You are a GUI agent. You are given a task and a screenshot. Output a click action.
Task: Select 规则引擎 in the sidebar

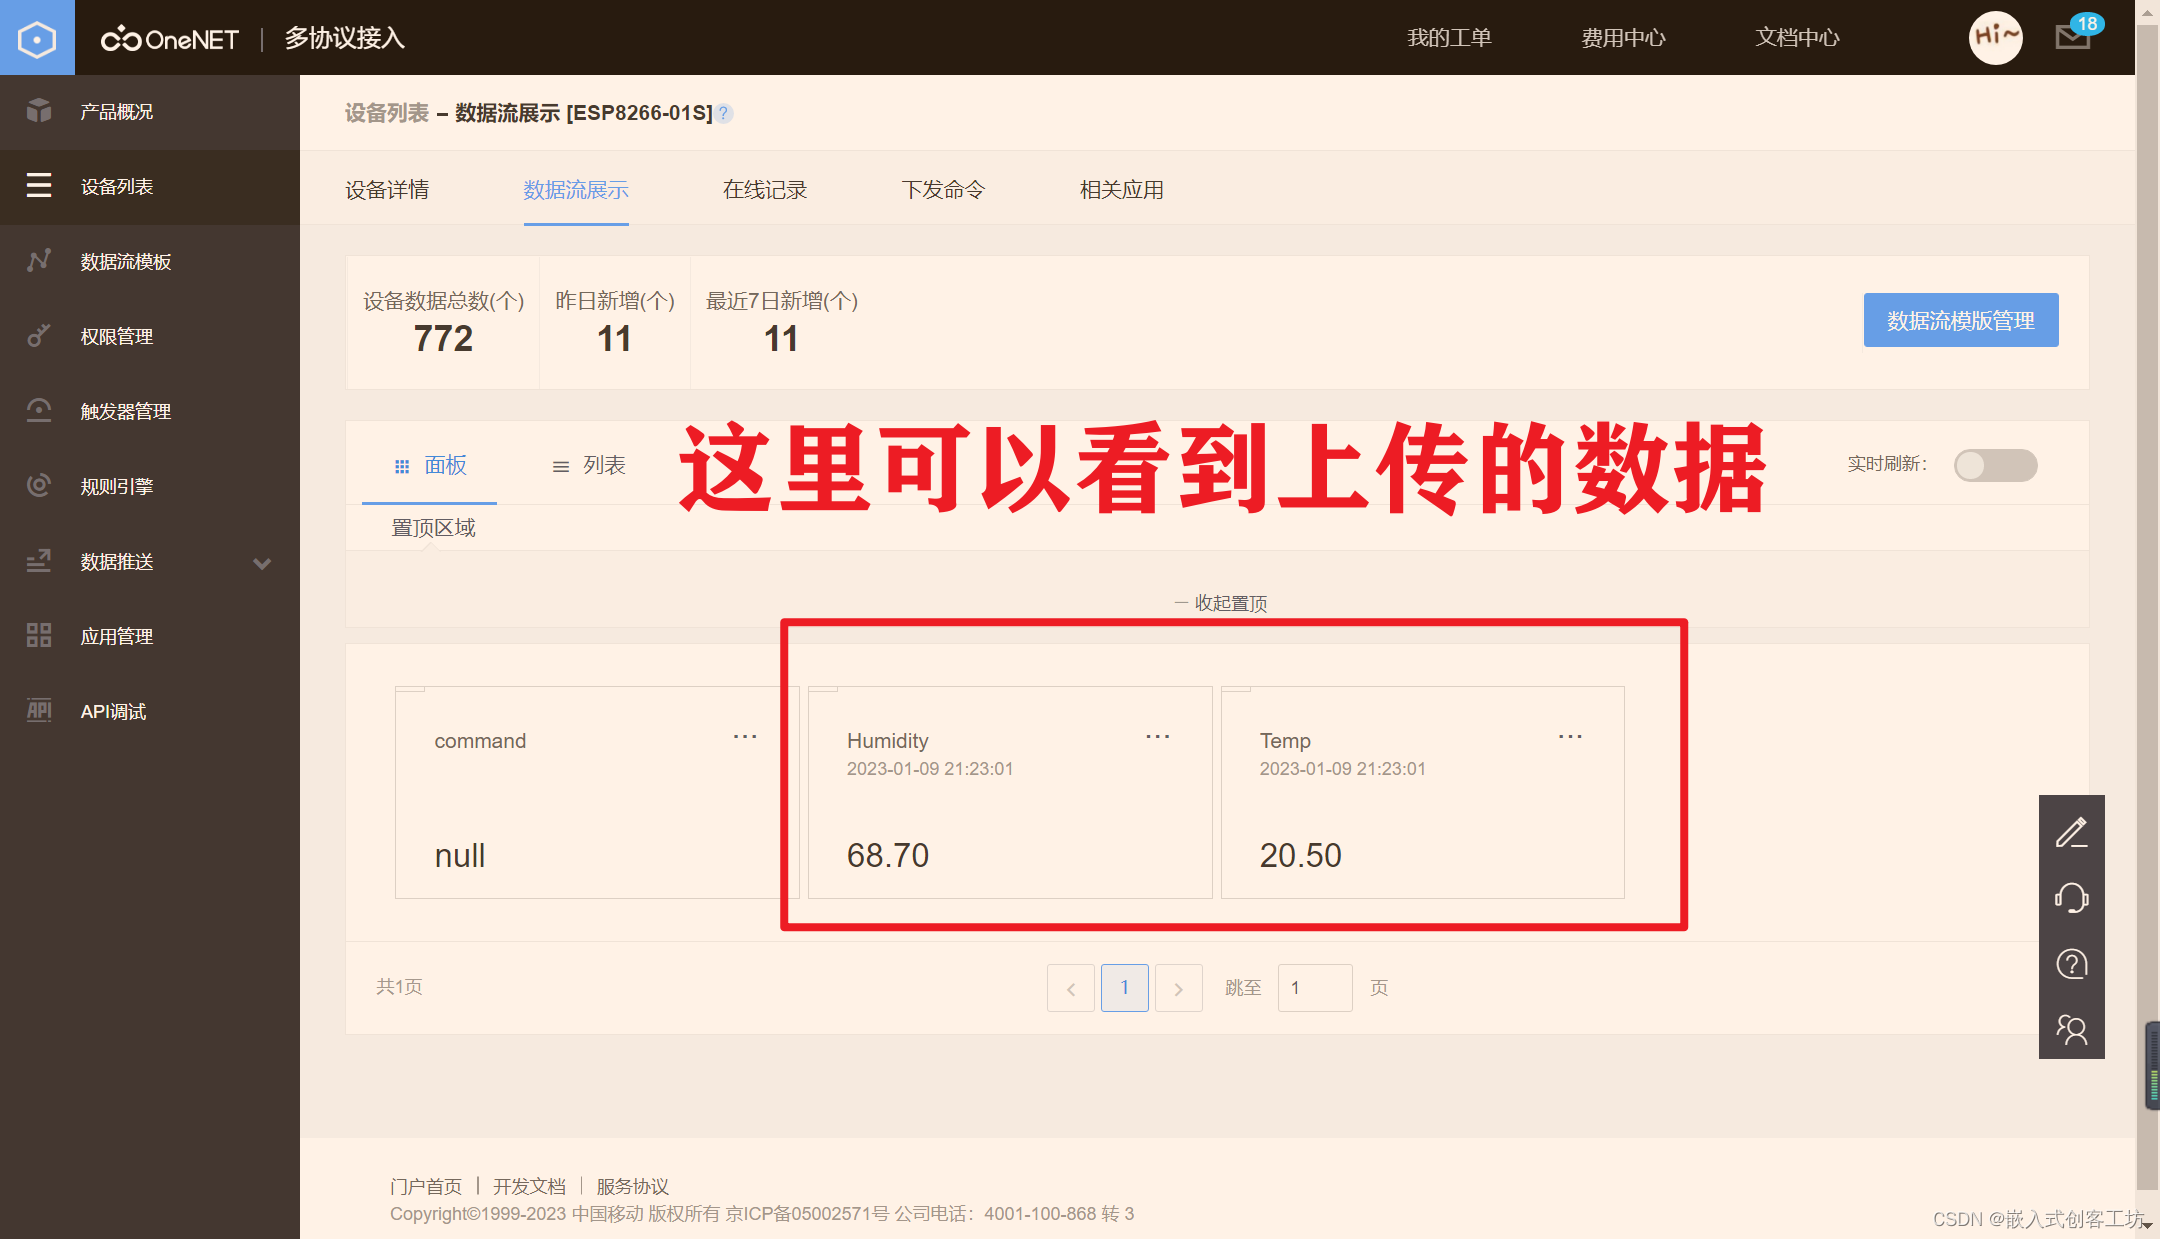[x=116, y=486]
